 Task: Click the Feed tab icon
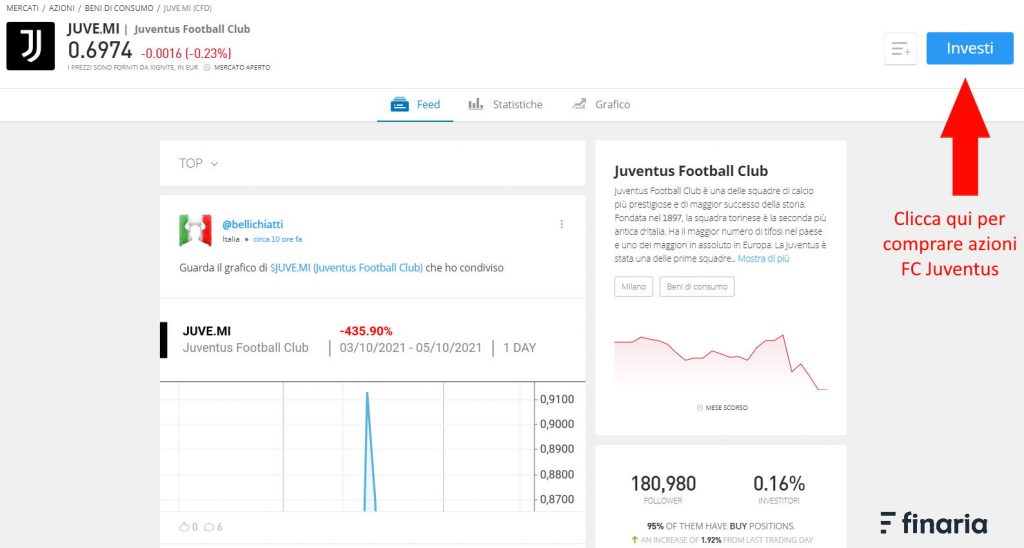pyautogui.click(x=400, y=105)
